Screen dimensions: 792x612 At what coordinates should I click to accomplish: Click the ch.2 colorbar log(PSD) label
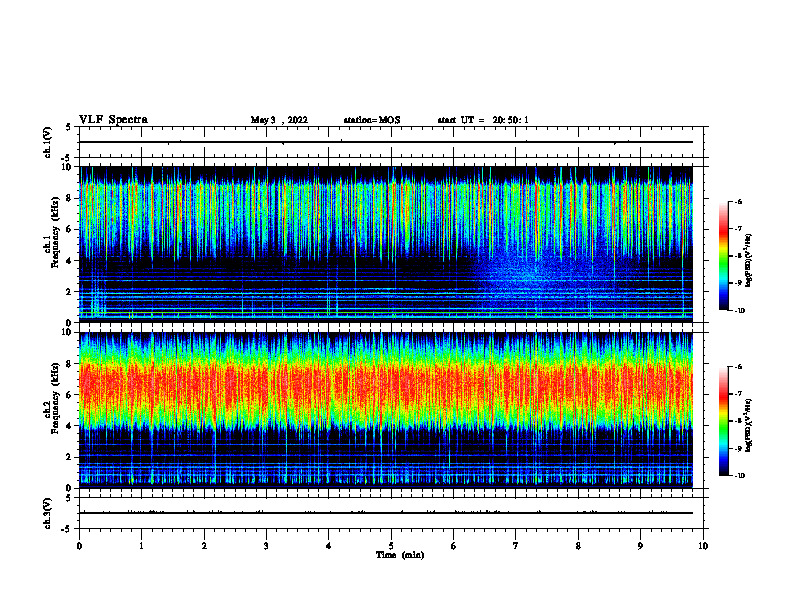(749, 426)
